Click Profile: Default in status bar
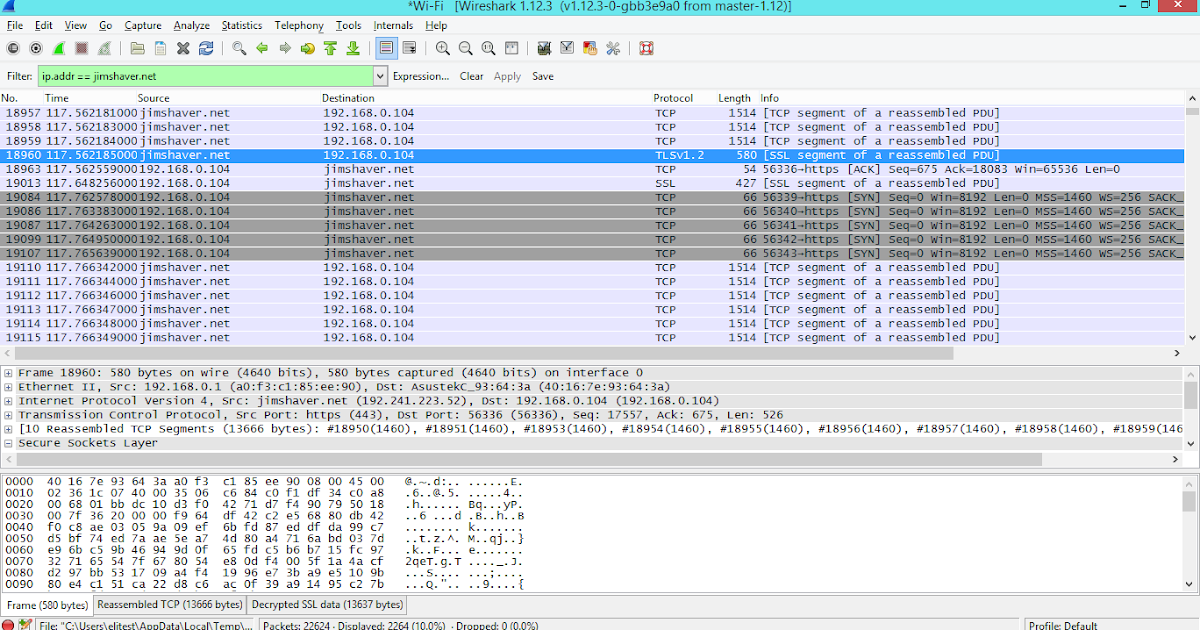 click(1063, 625)
